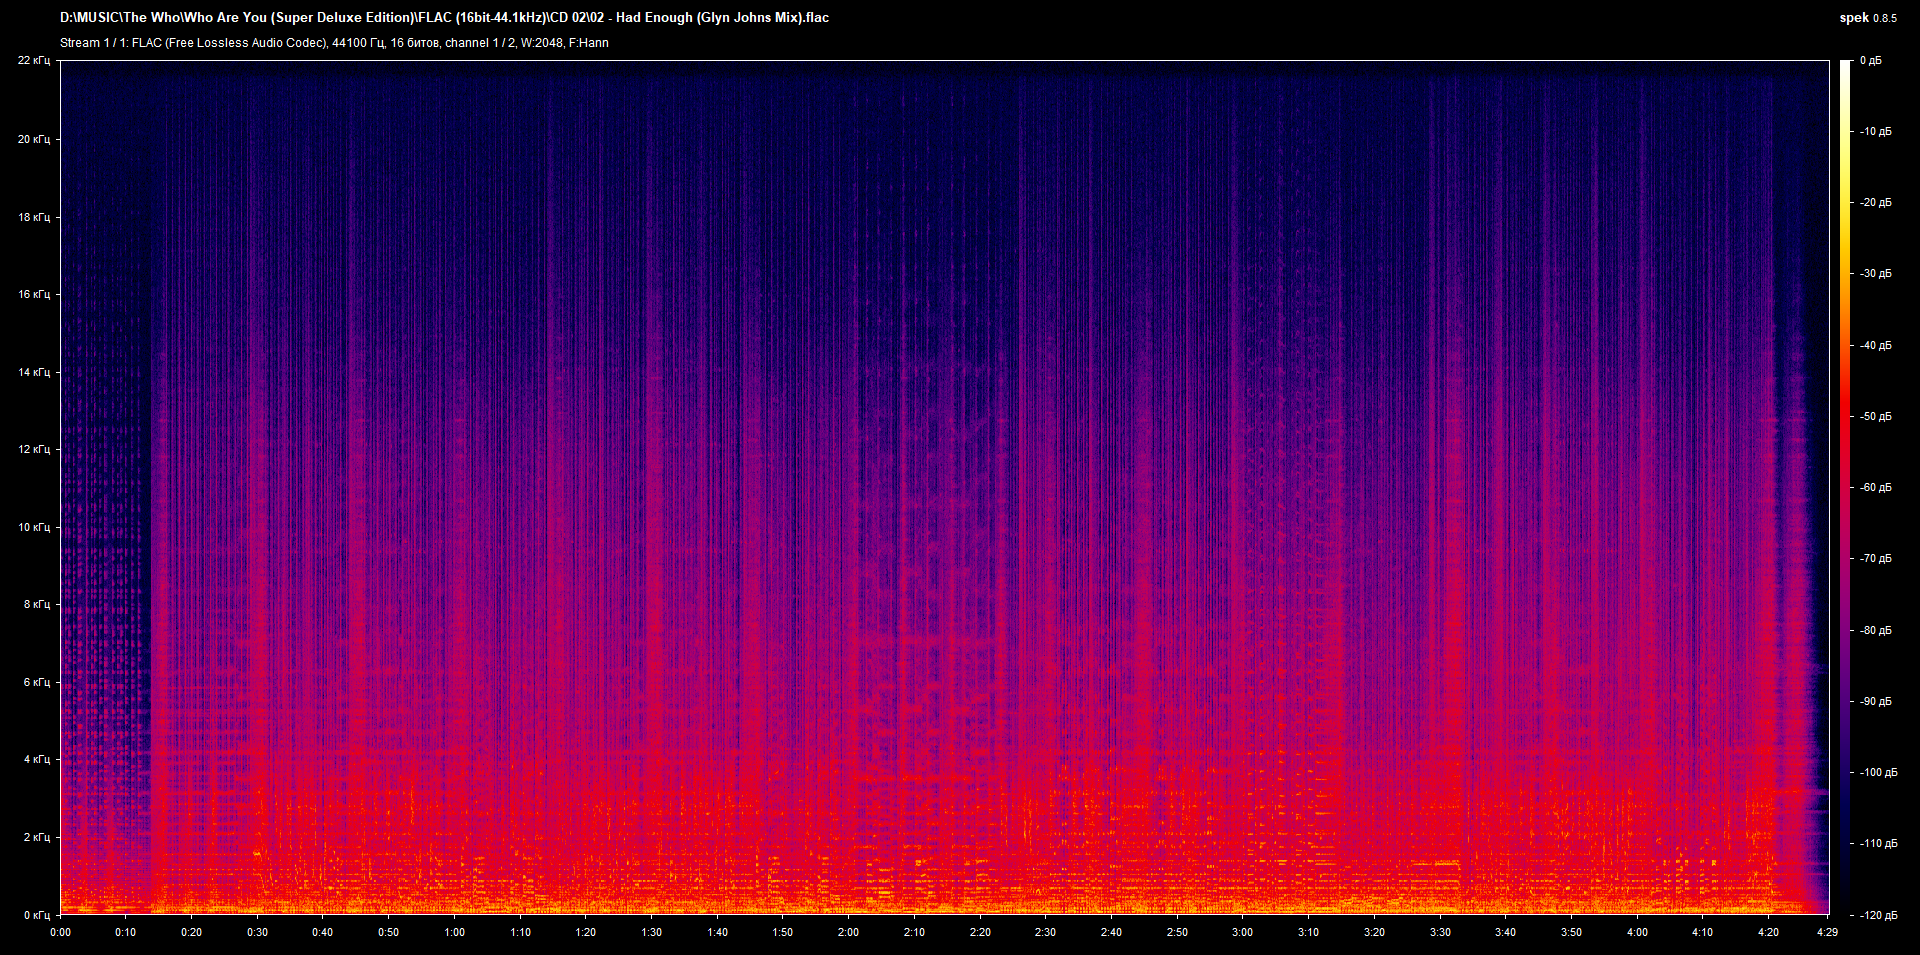Screen dimensions: 1920x955
Task: Pick the 3:10 time axis label
Action: 1308,932
